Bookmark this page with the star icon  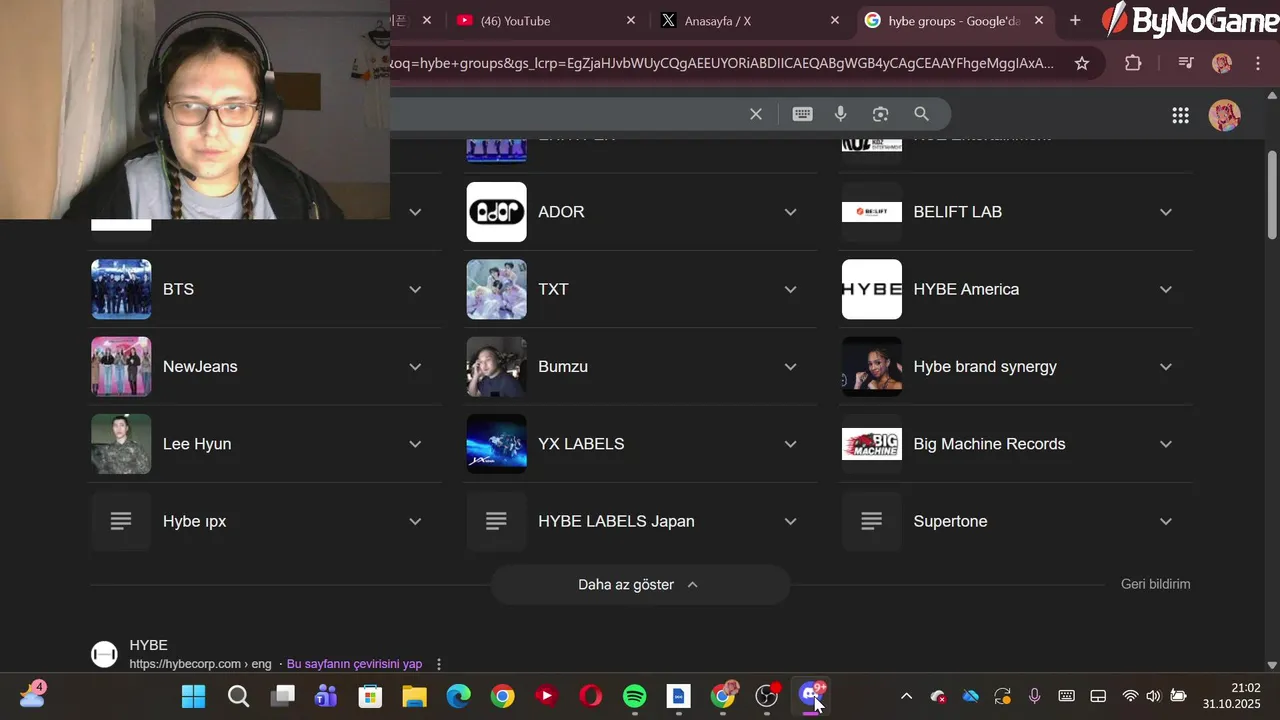(x=1081, y=63)
